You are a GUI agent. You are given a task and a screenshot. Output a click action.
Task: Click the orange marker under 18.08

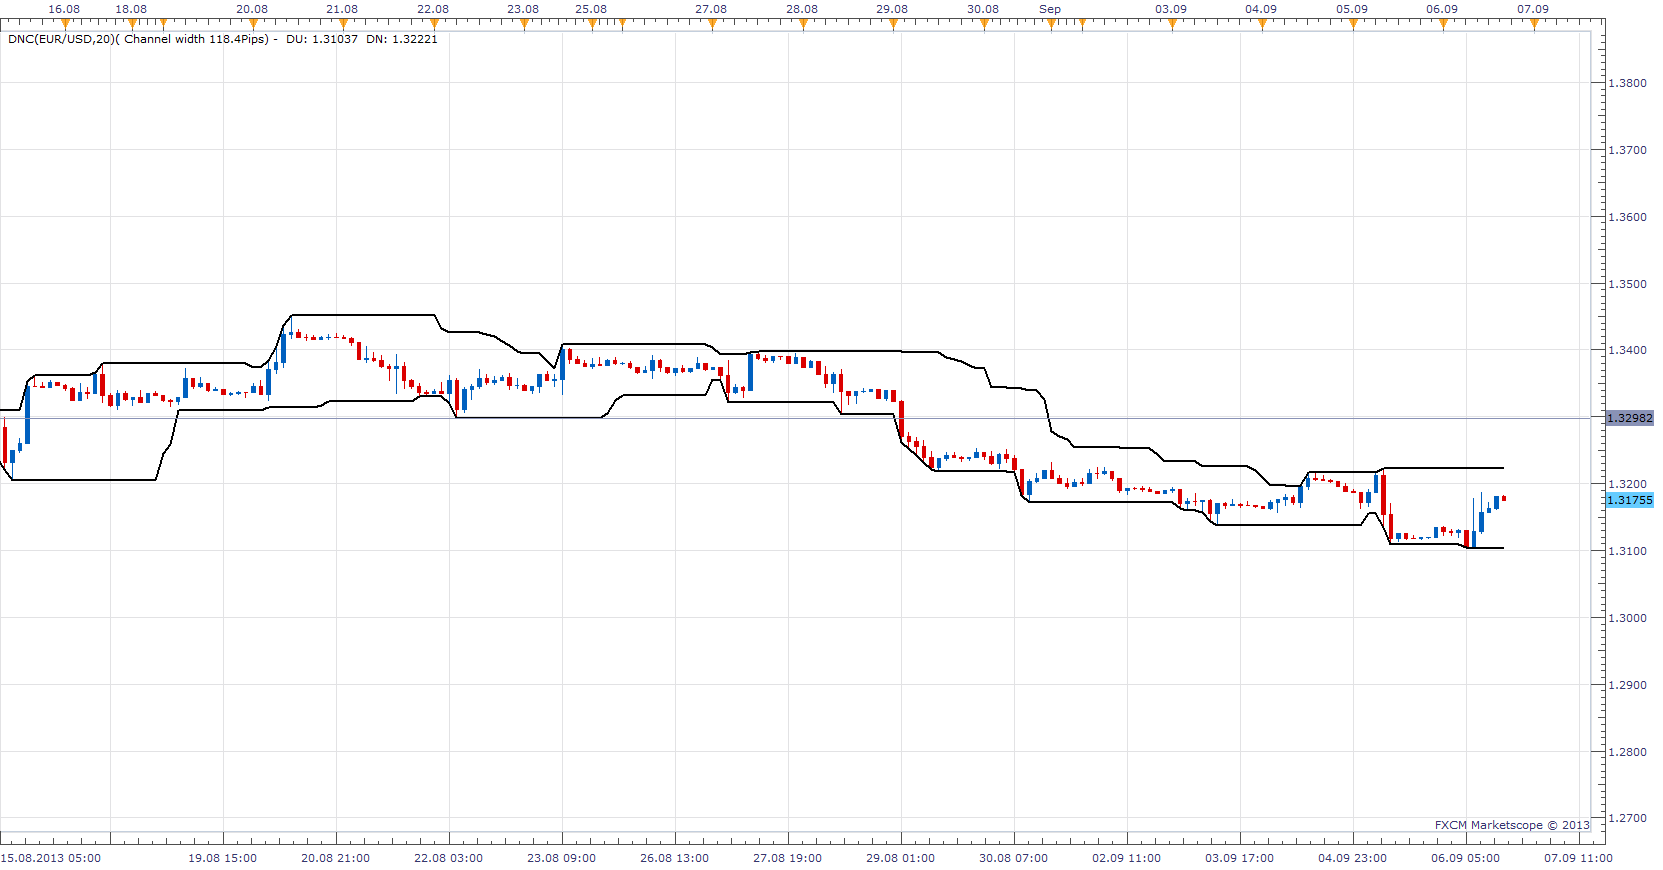[132, 24]
